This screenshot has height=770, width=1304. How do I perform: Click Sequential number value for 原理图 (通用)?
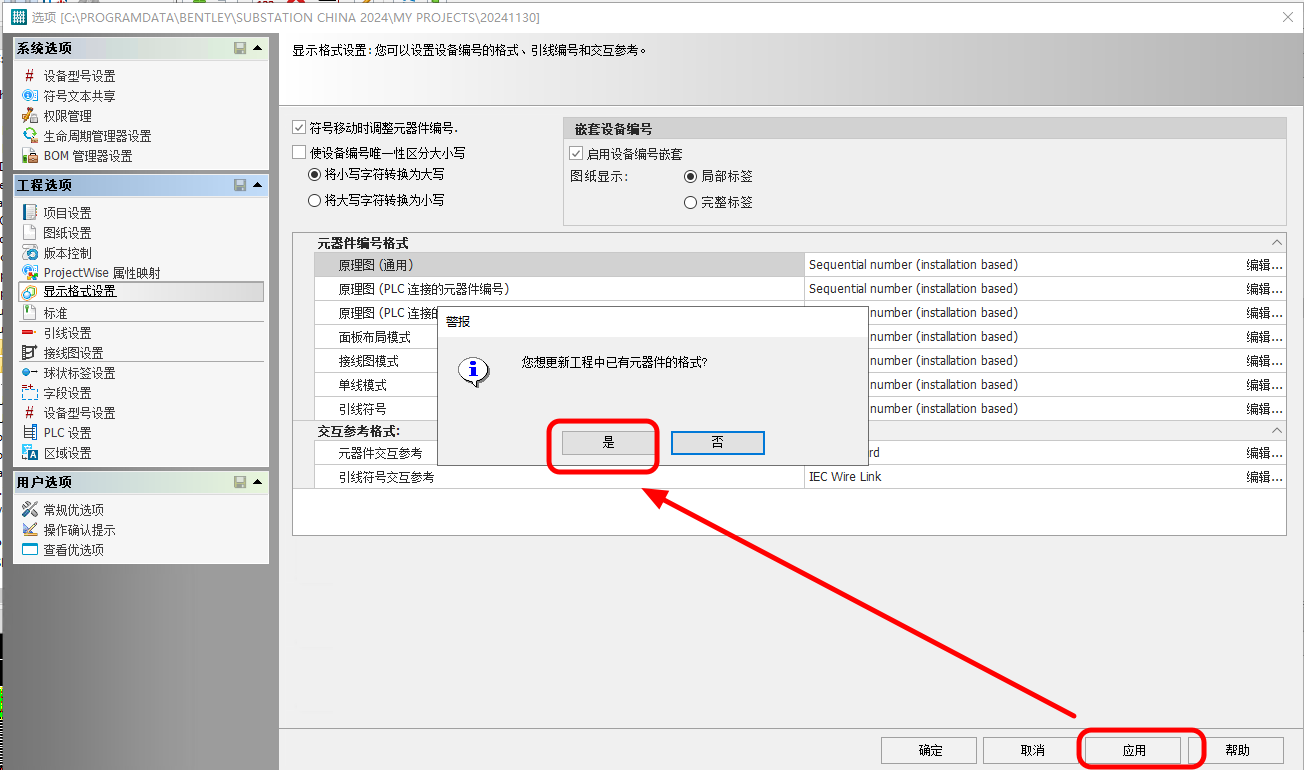coord(913,265)
